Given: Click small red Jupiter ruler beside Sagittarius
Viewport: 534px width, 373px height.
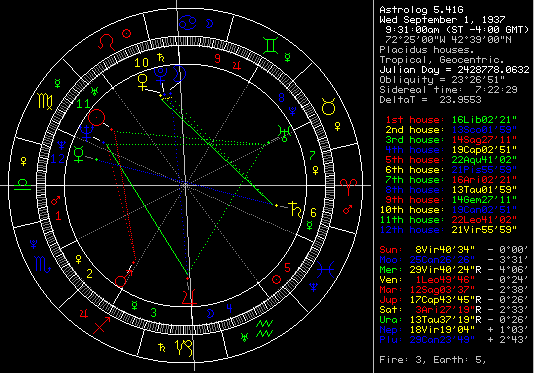Looking at the screenshot, I should point(84,313).
